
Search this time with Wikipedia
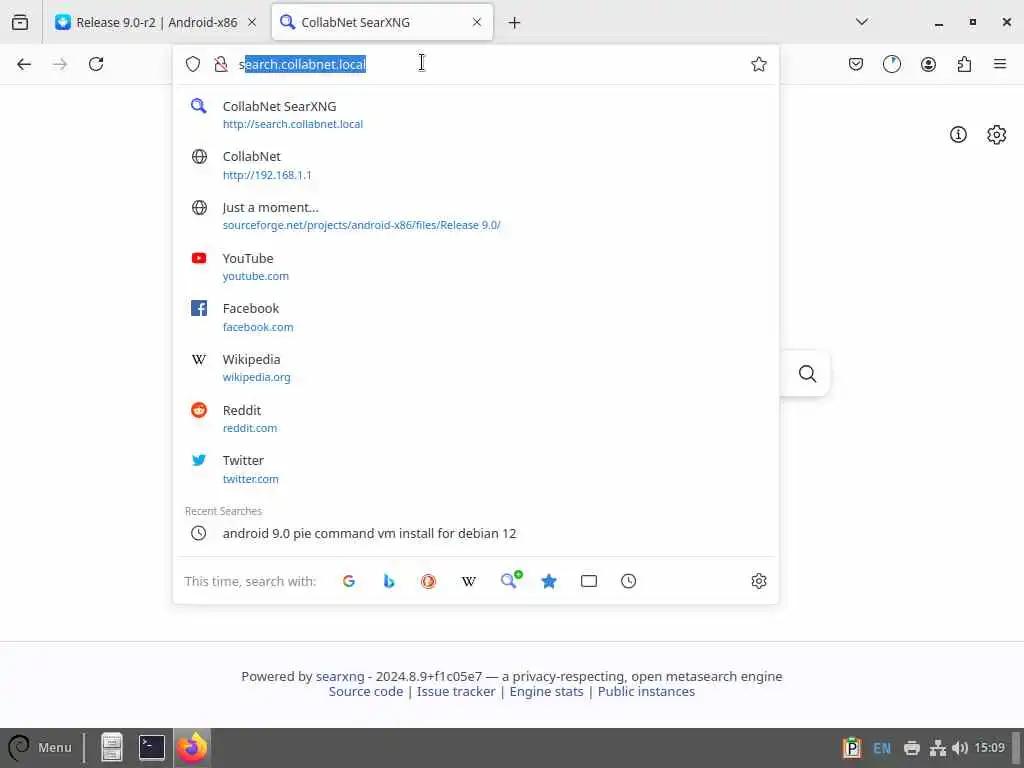[x=469, y=581]
